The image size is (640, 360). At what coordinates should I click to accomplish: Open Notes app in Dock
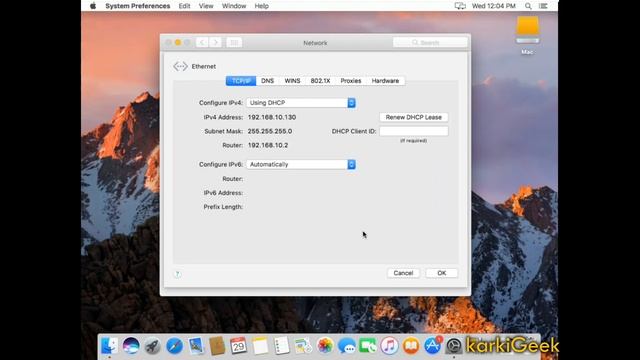(x=260, y=346)
